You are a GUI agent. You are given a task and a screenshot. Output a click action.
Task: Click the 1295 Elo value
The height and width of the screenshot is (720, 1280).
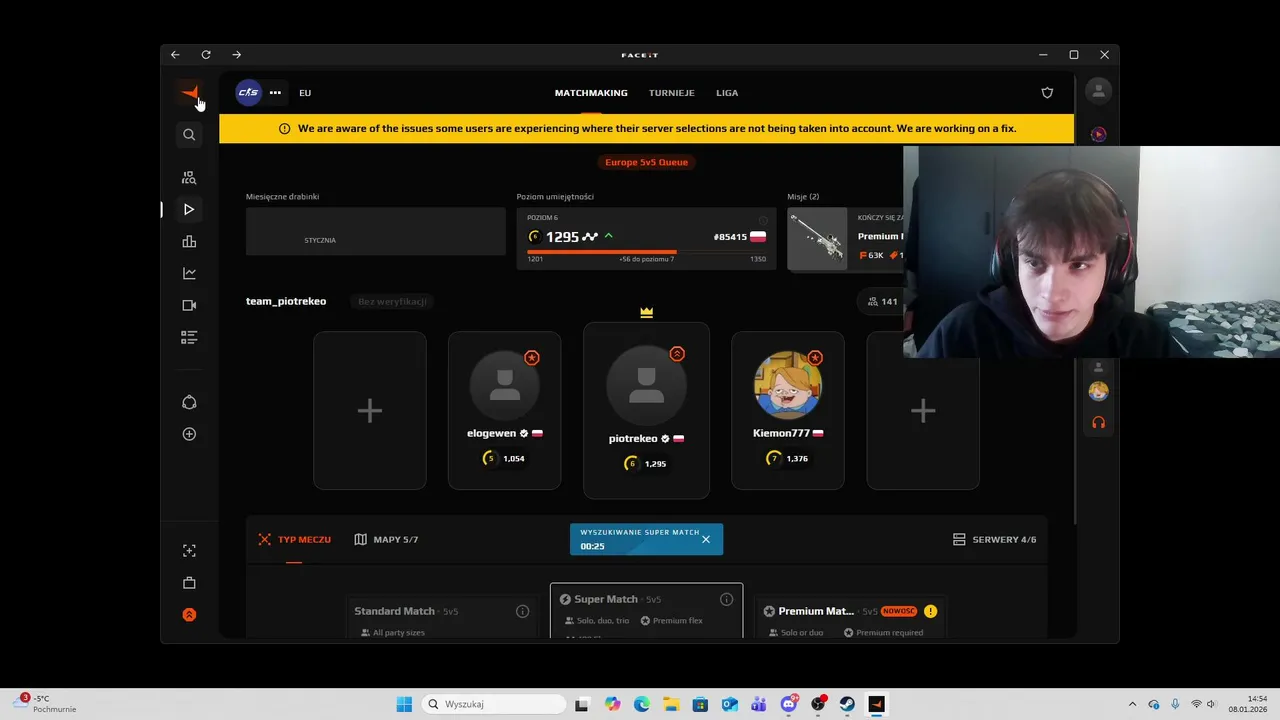point(562,237)
